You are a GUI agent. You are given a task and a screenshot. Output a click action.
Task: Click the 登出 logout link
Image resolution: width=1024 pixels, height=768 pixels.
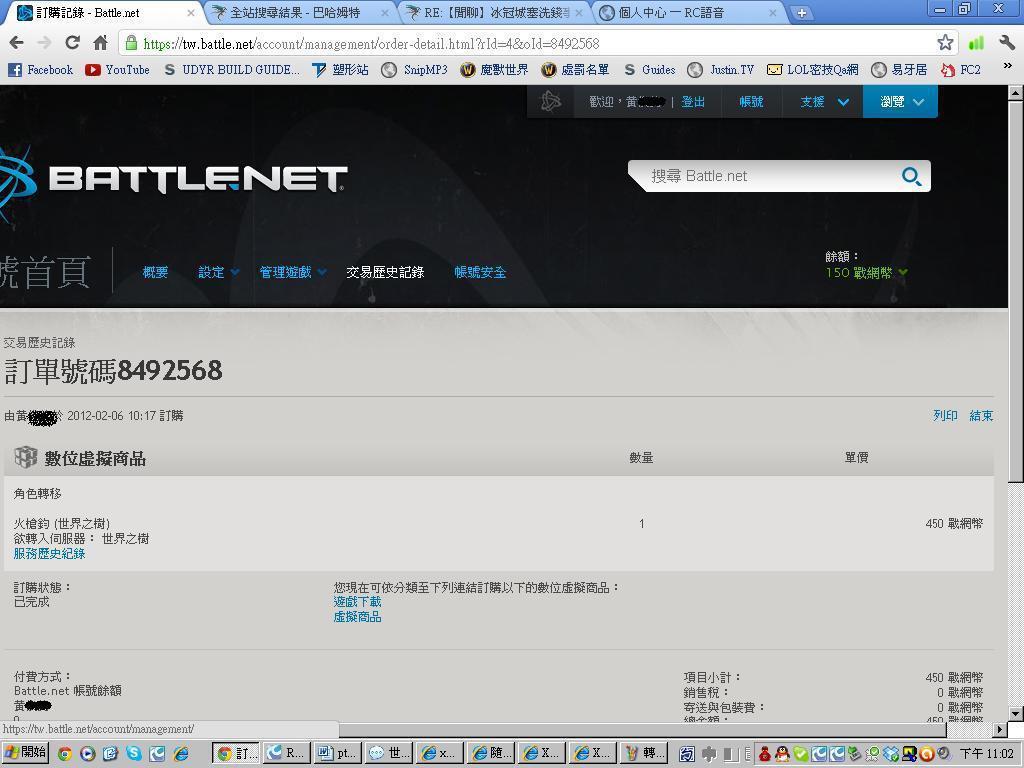(x=693, y=102)
